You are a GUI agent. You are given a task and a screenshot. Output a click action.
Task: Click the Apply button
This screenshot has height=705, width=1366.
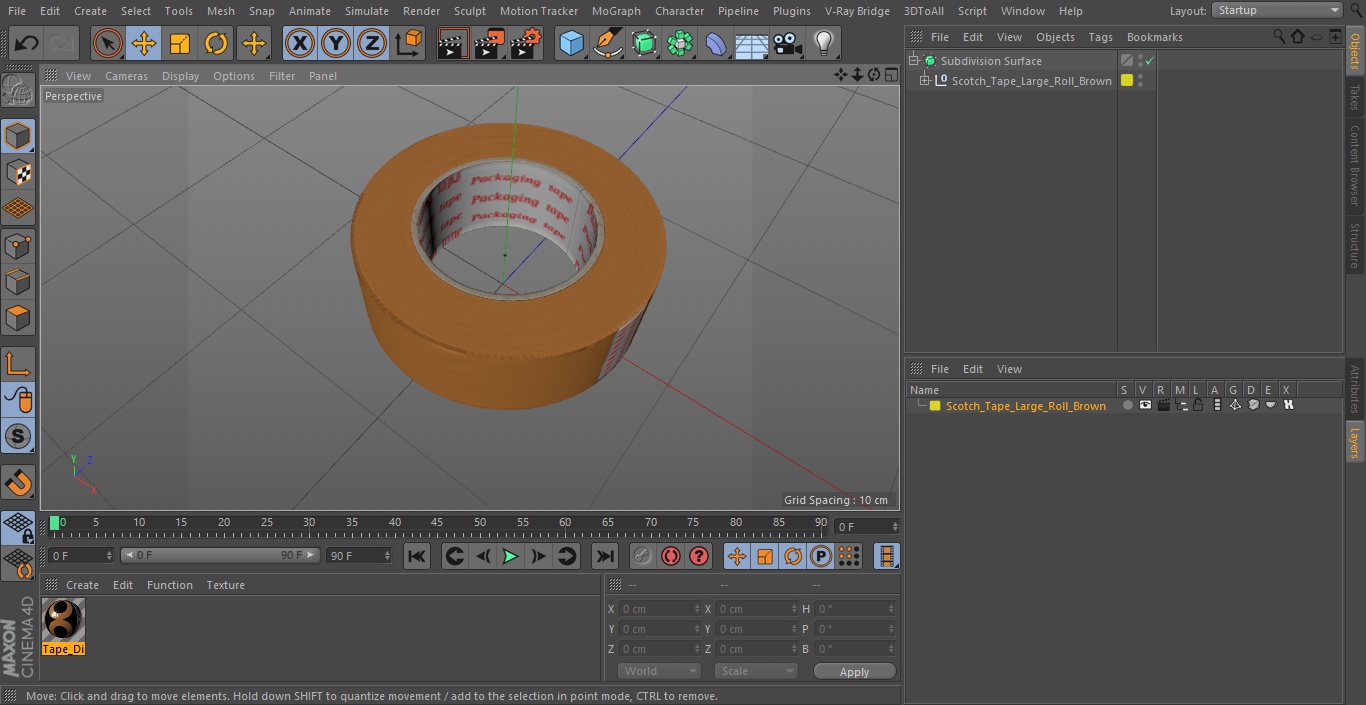(854, 672)
